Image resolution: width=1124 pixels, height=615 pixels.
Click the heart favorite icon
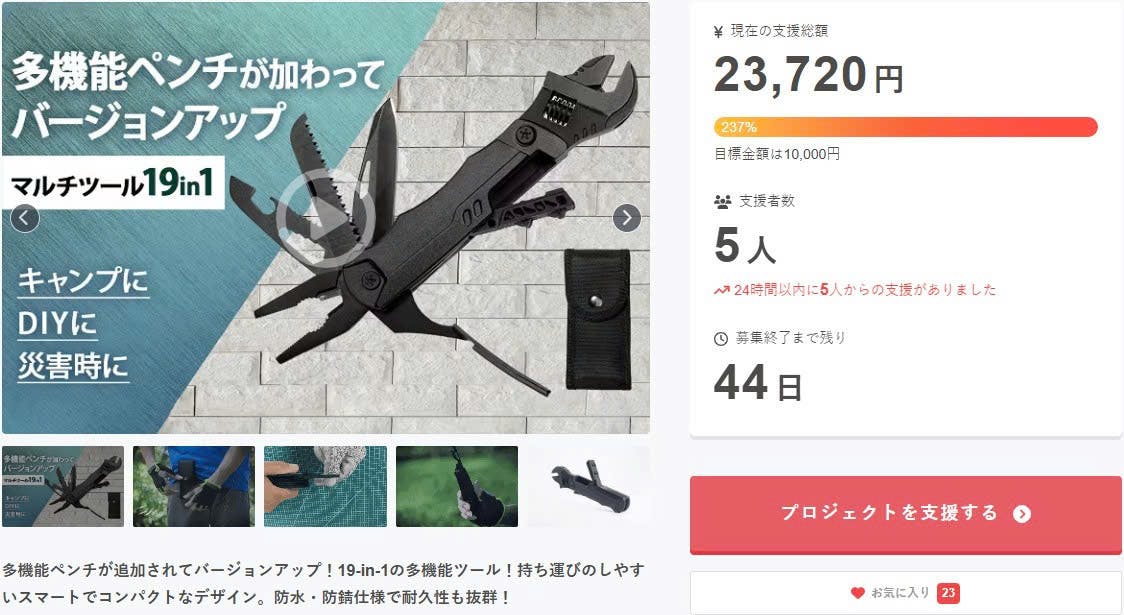pos(857,593)
